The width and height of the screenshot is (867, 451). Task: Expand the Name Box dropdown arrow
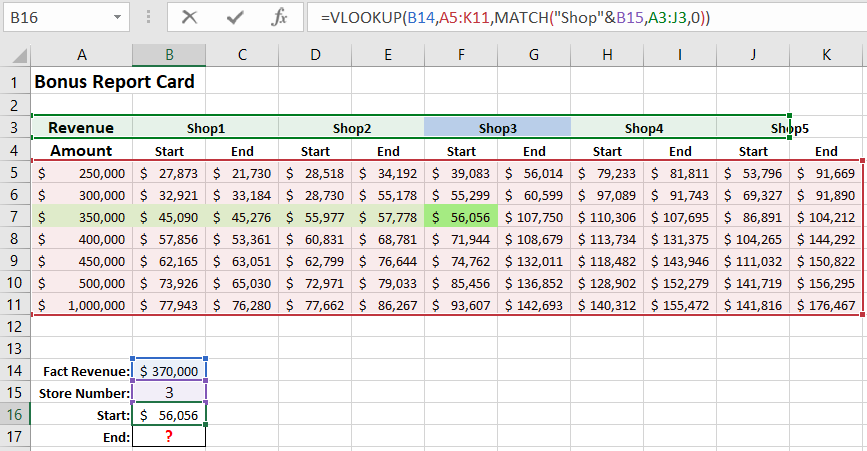coord(118,18)
